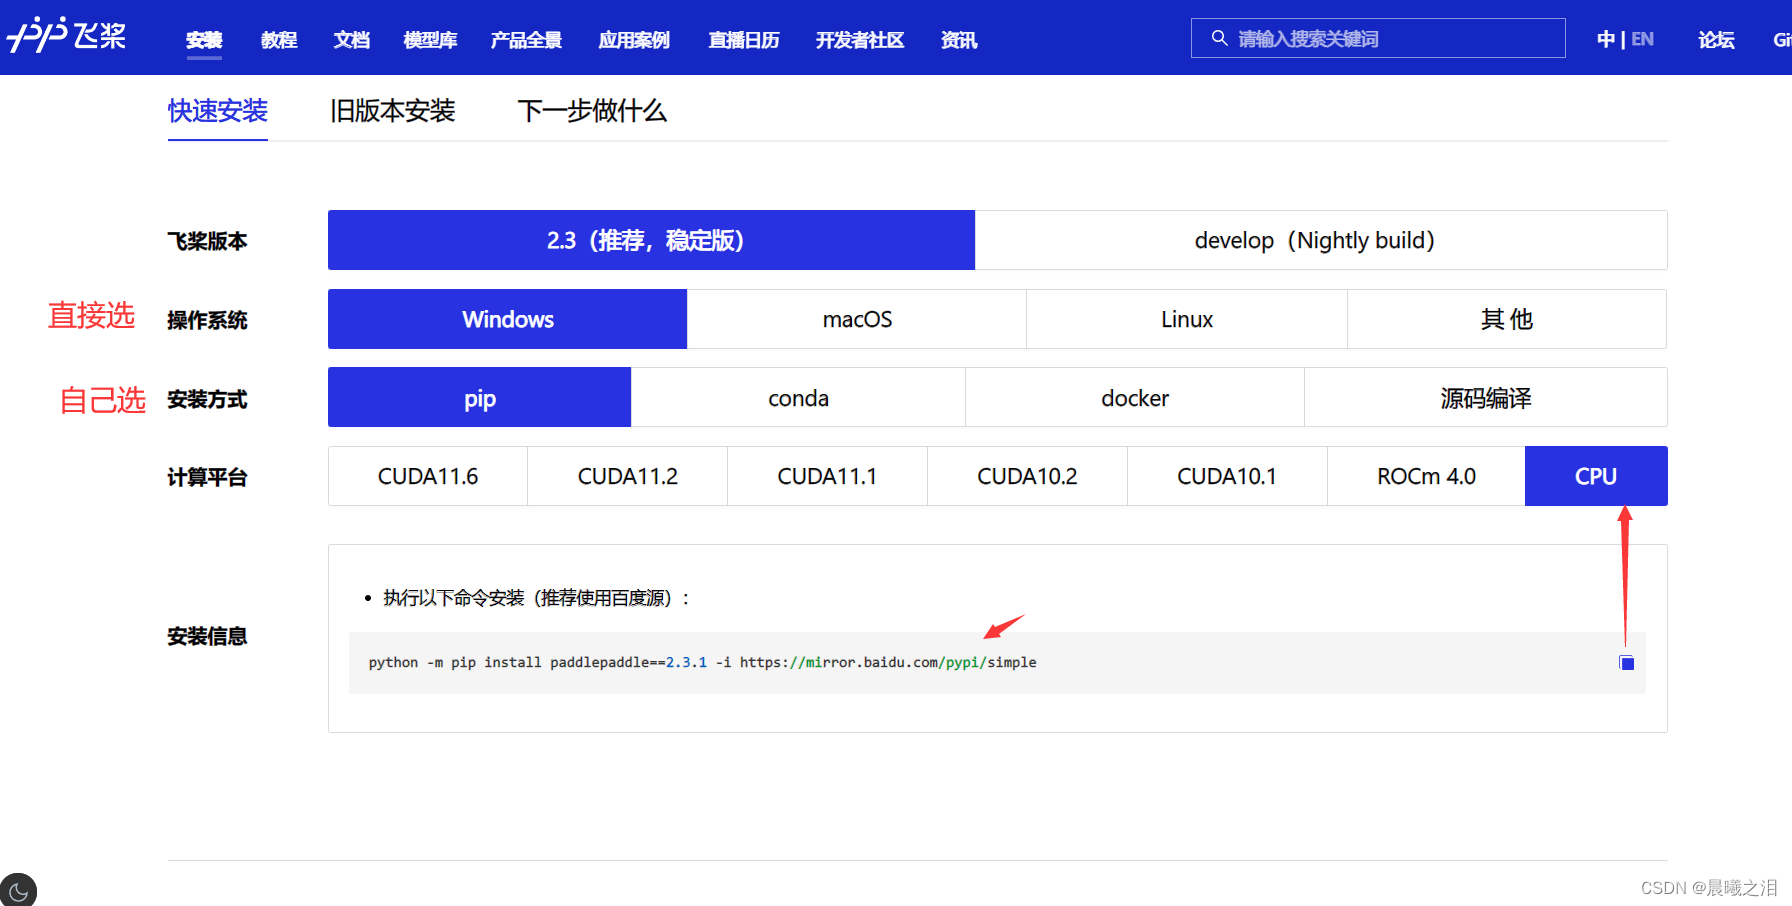
Task: Choose conda installation method
Action: (x=798, y=397)
